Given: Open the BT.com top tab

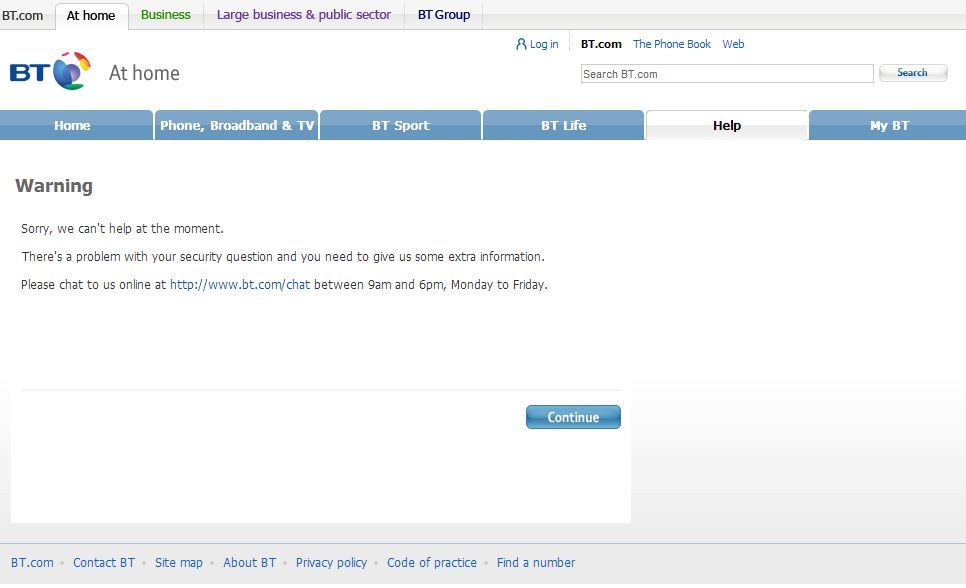Looking at the screenshot, I should coord(23,15).
